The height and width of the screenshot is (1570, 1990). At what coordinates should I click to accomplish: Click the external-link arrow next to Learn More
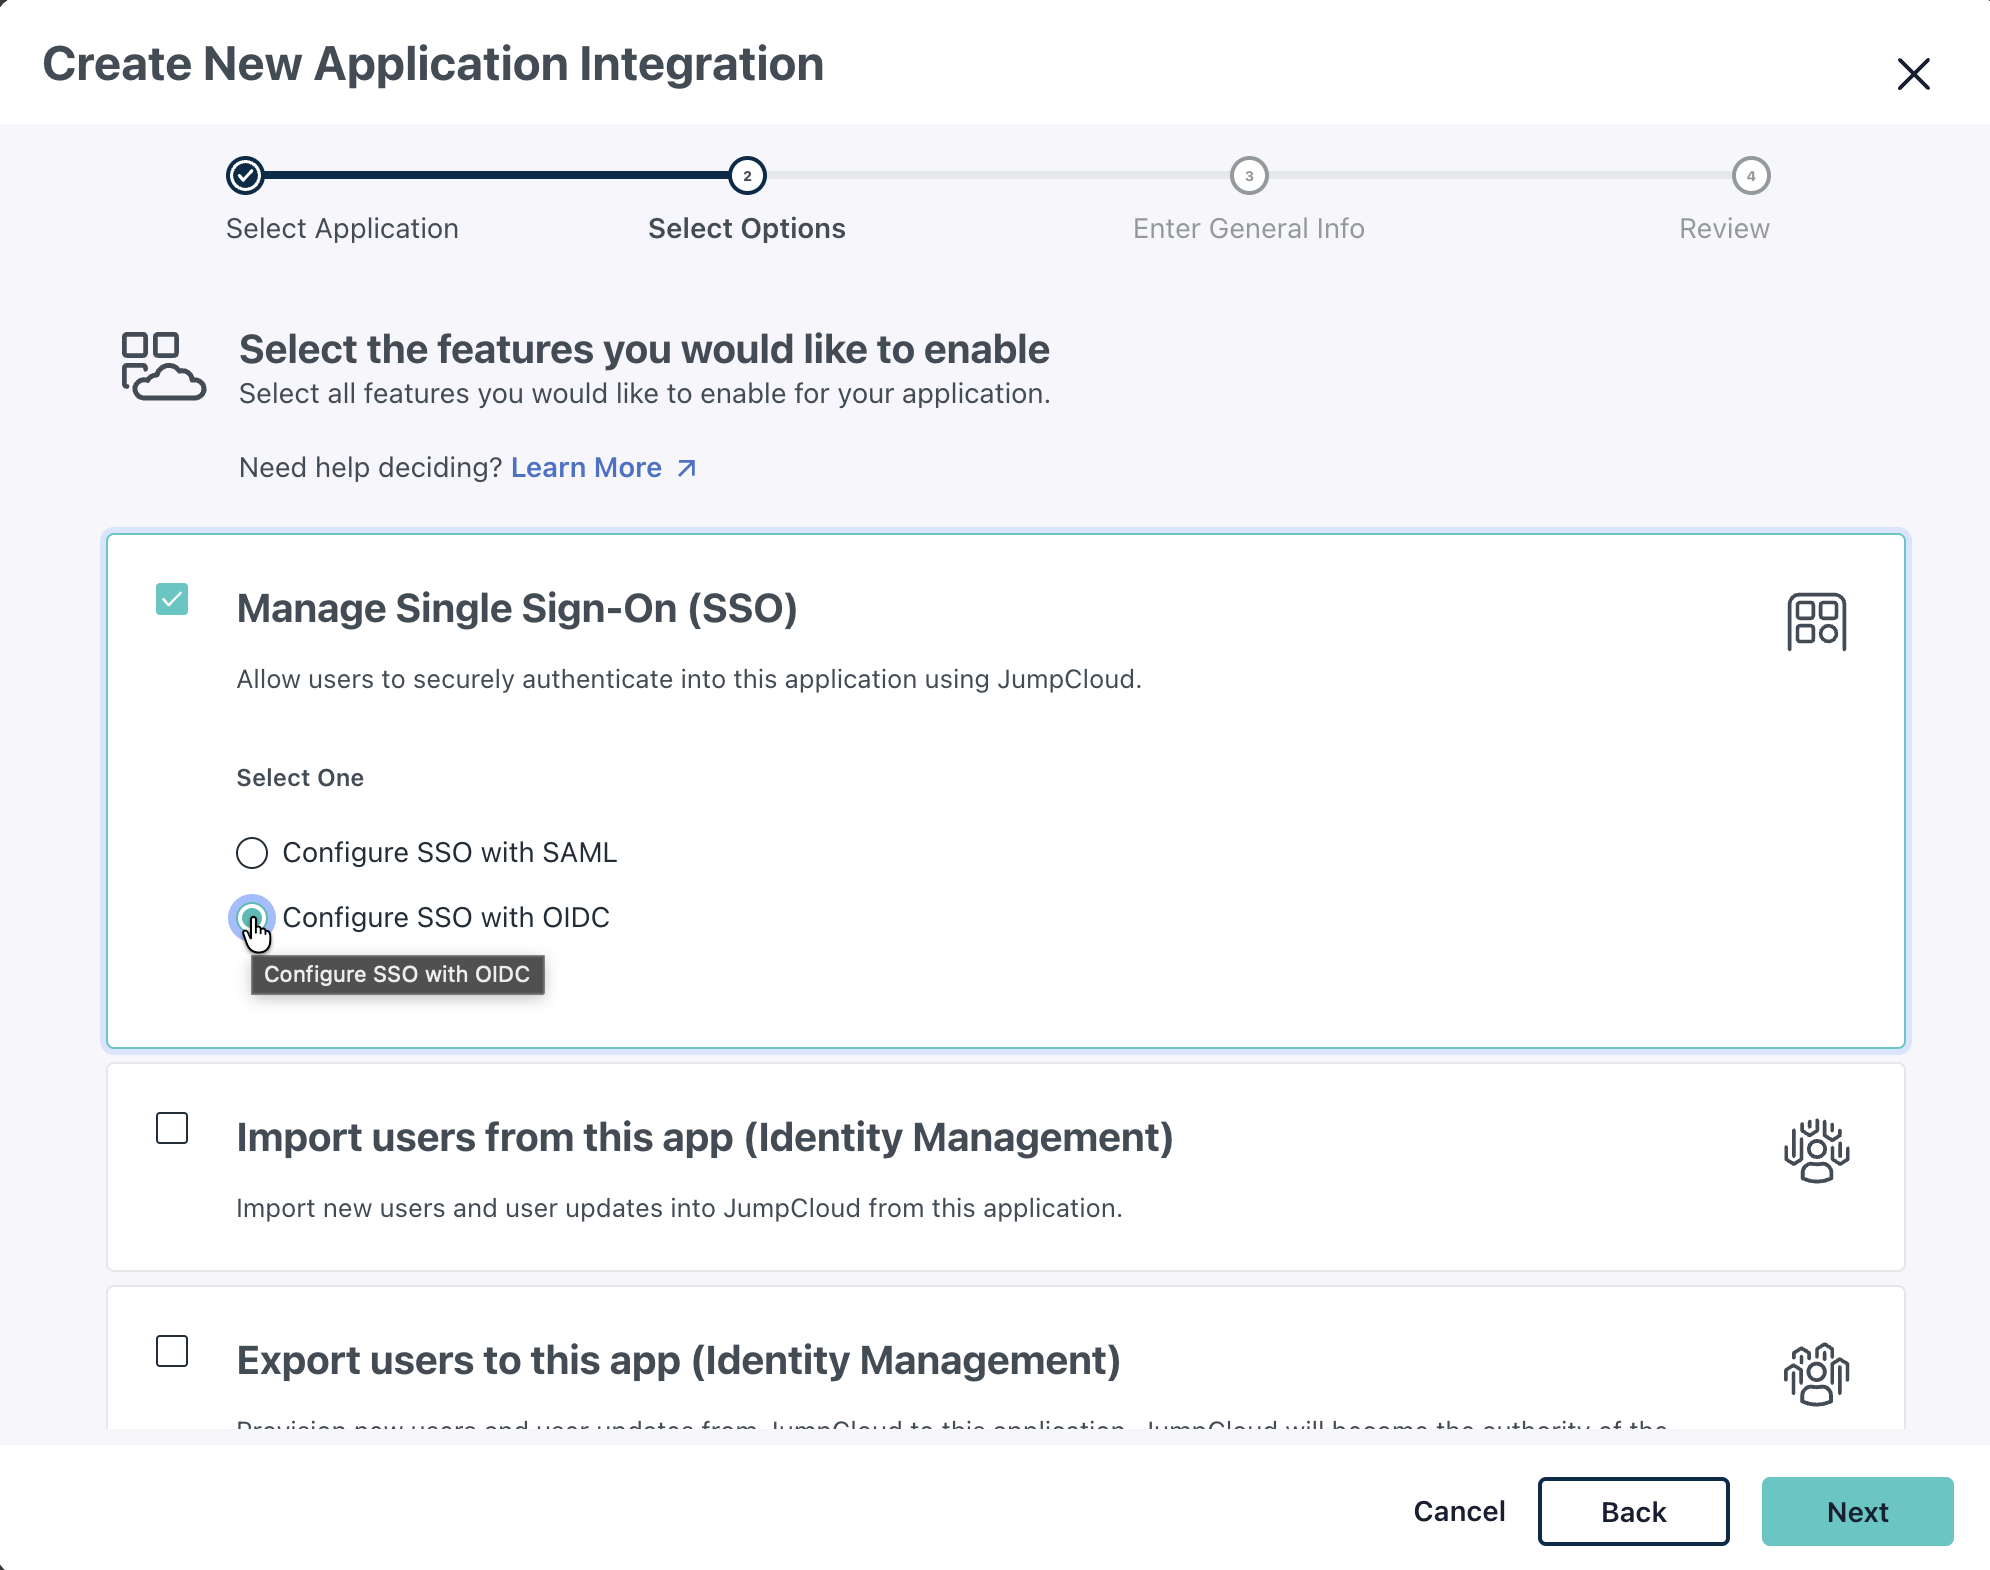coord(686,467)
